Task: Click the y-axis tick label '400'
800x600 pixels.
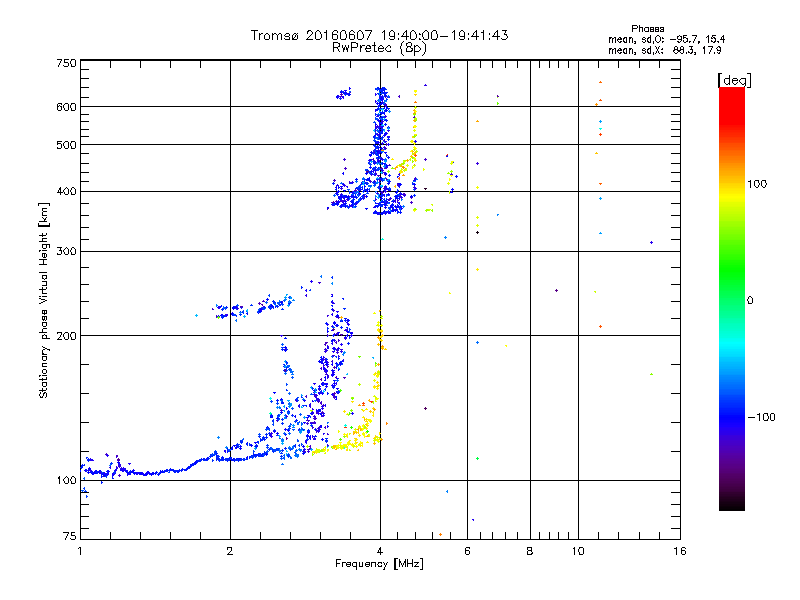Action: tap(66, 192)
